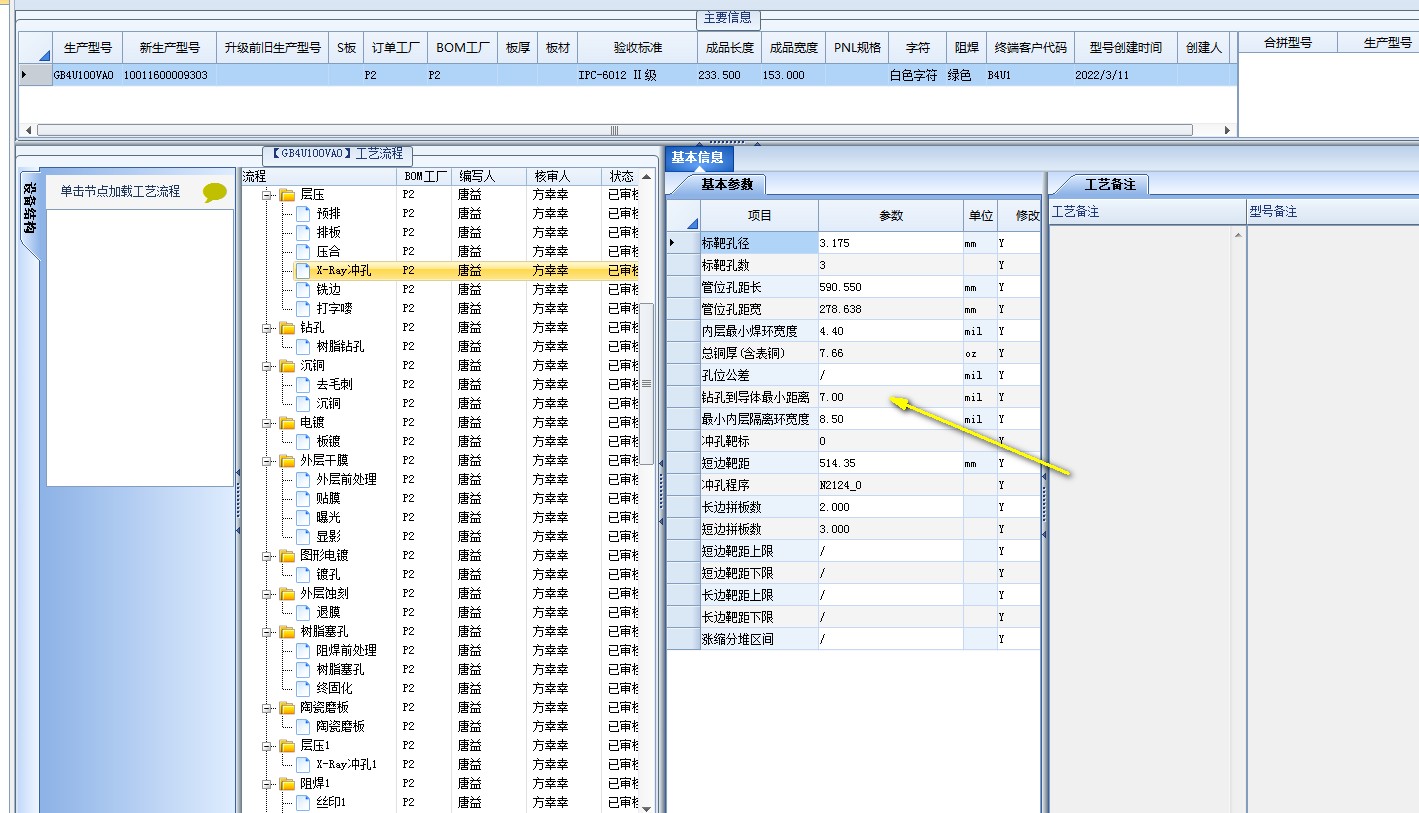Screen dimensions: 1419x813
Task: Select the 总铜厚 value 7.66
Action: [x=890, y=353]
